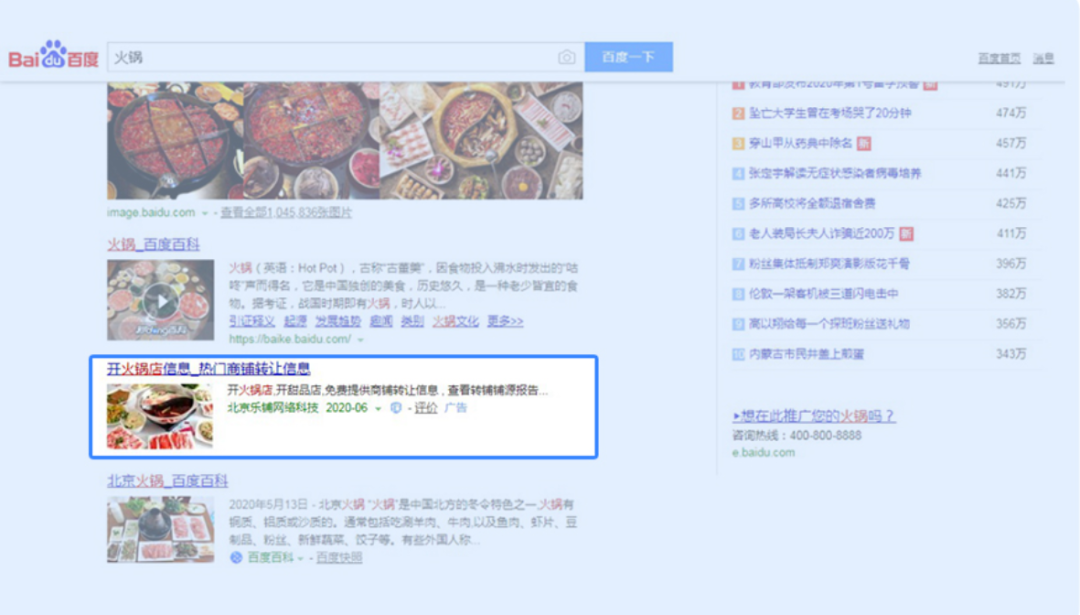Open hot search 张定宇解读无症状感染者病毒培养
Viewport: 1080px width, 615px height.
[x=835, y=173]
